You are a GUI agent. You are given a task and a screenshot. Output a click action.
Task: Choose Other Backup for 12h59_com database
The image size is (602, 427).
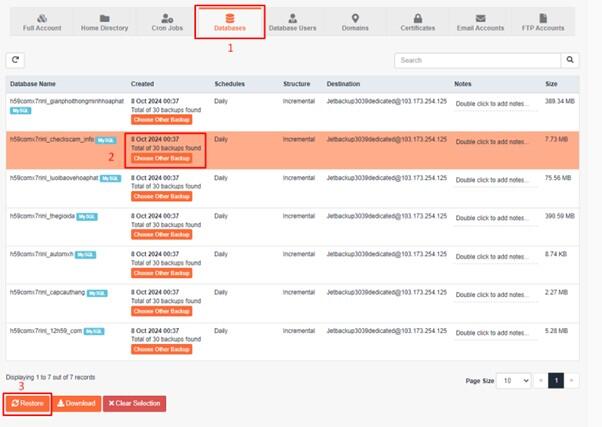tap(162, 349)
